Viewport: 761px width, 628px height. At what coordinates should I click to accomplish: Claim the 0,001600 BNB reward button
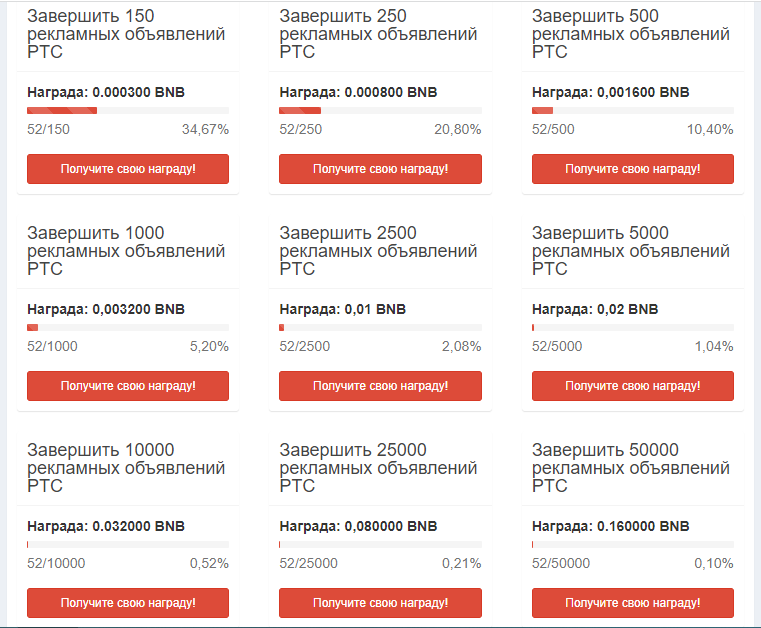[x=632, y=169]
